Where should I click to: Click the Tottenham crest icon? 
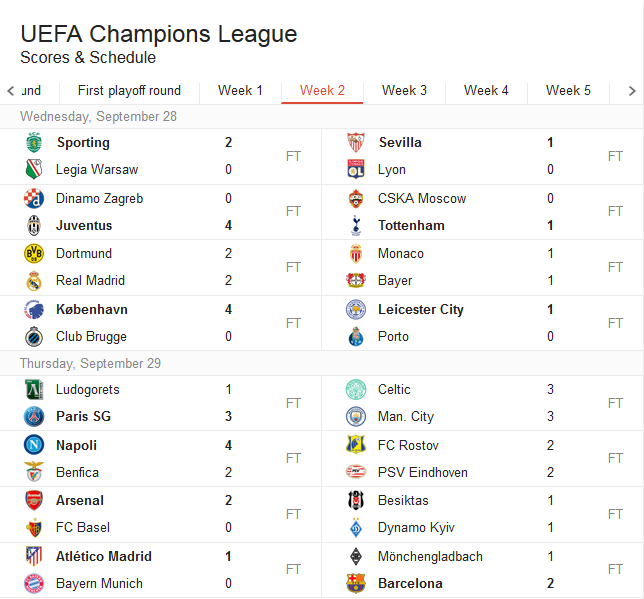356,226
